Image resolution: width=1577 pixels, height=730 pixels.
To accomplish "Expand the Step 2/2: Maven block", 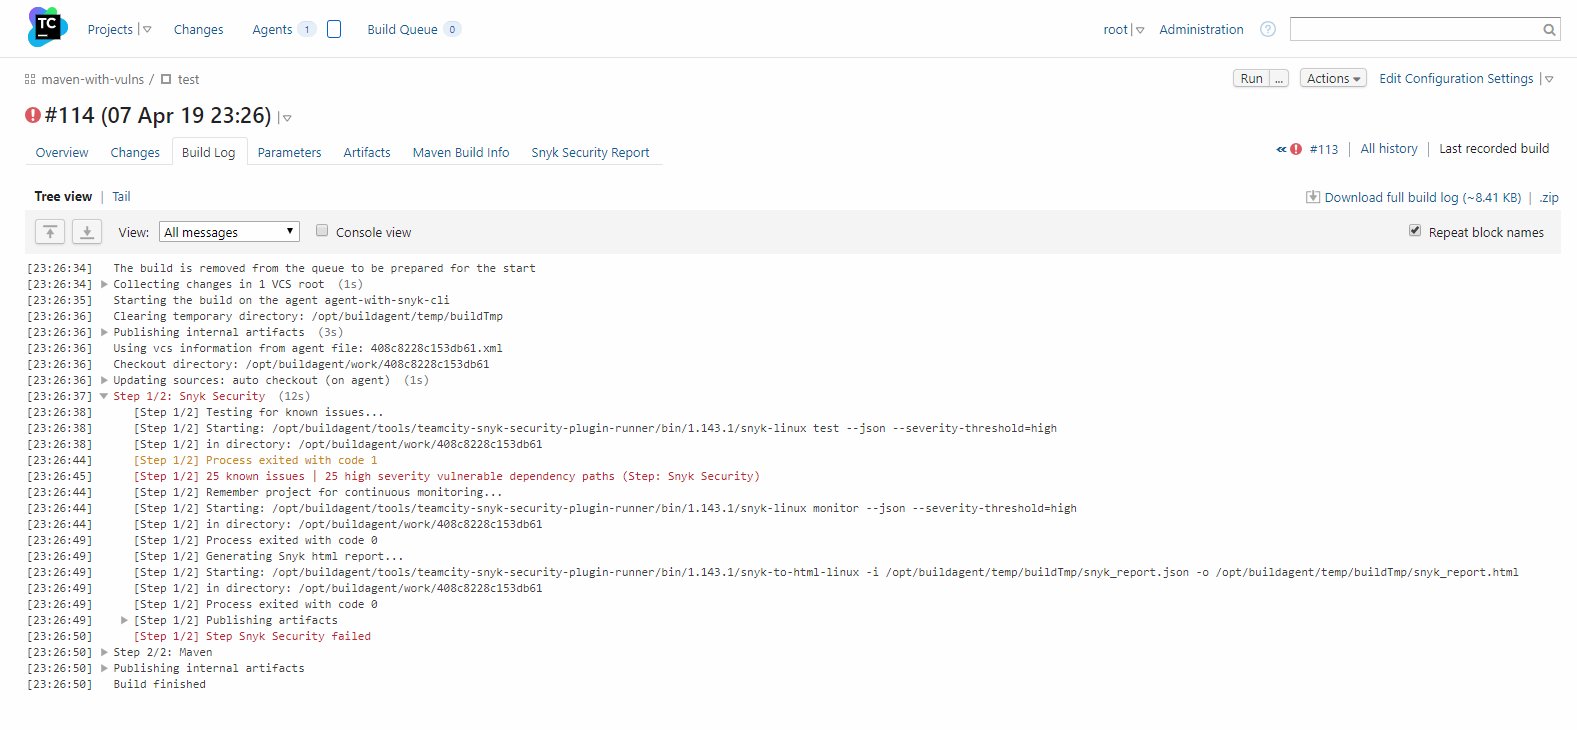I will coord(104,652).
